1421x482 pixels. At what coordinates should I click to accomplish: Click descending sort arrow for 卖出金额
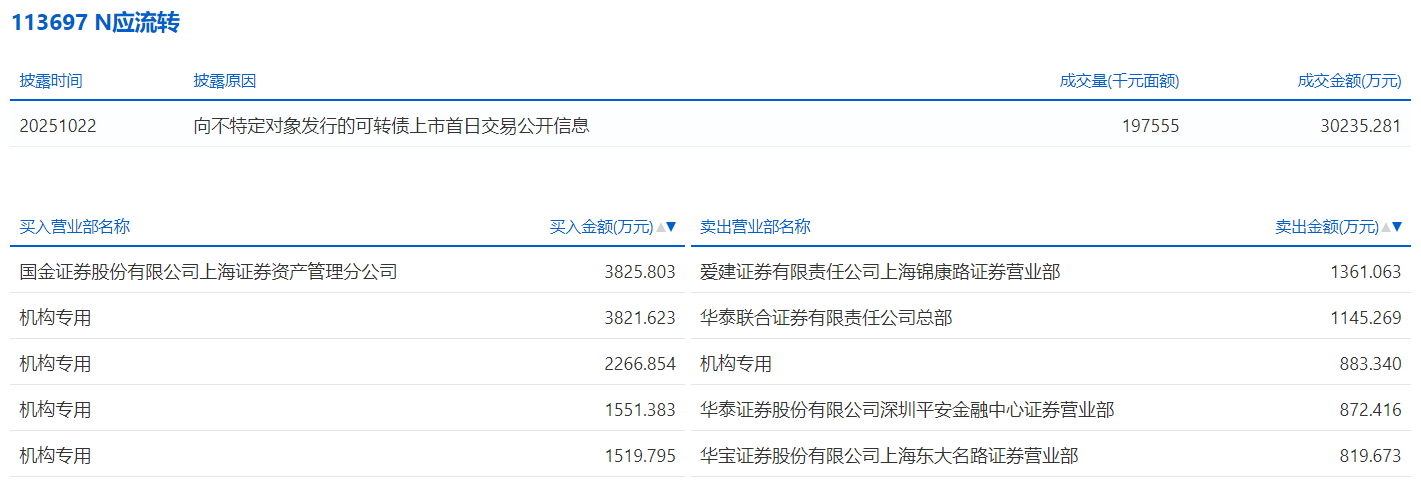(1397, 227)
